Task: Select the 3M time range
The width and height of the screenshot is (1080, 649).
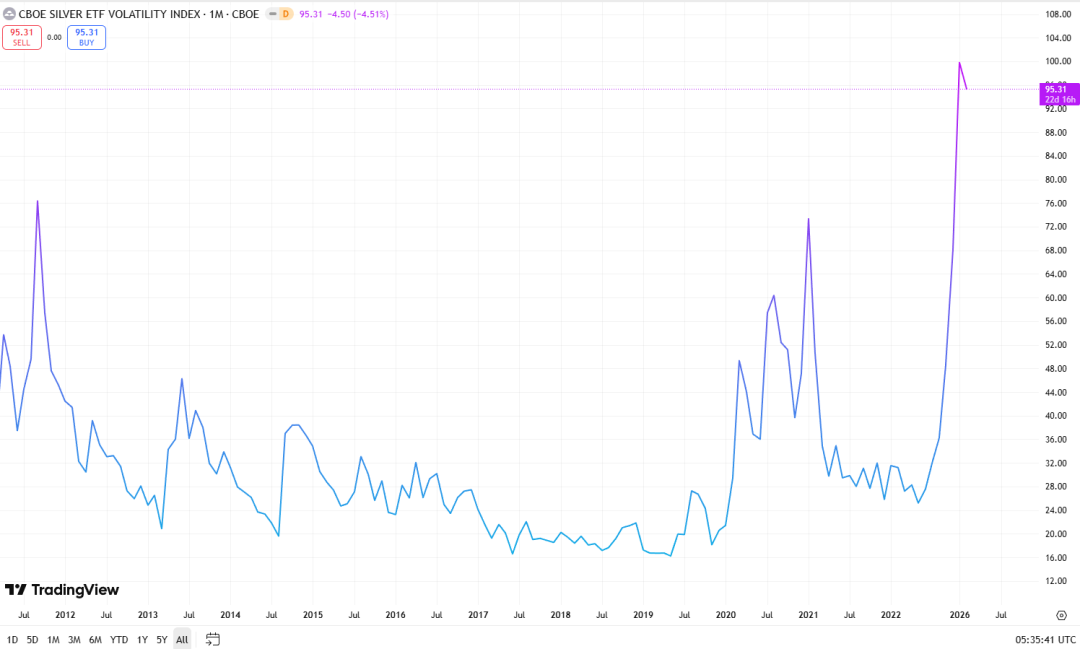Action: point(74,639)
